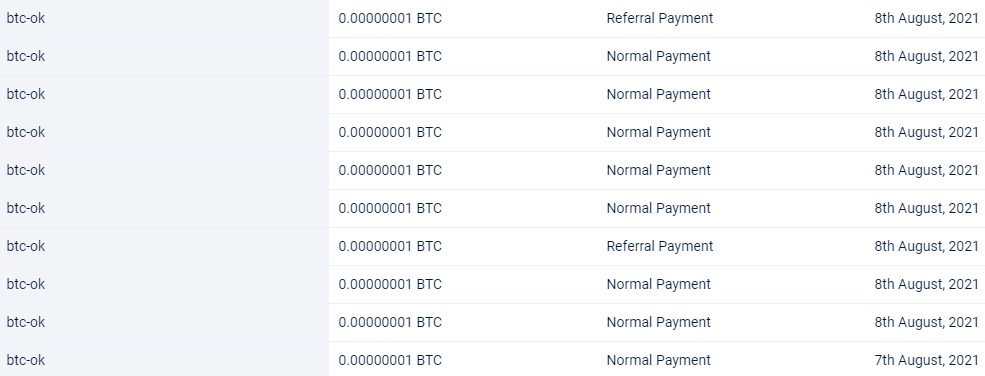985x376 pixels.
Task: Click Normal Payment directly below the lower Referral Payment
Action: [658, 284]
